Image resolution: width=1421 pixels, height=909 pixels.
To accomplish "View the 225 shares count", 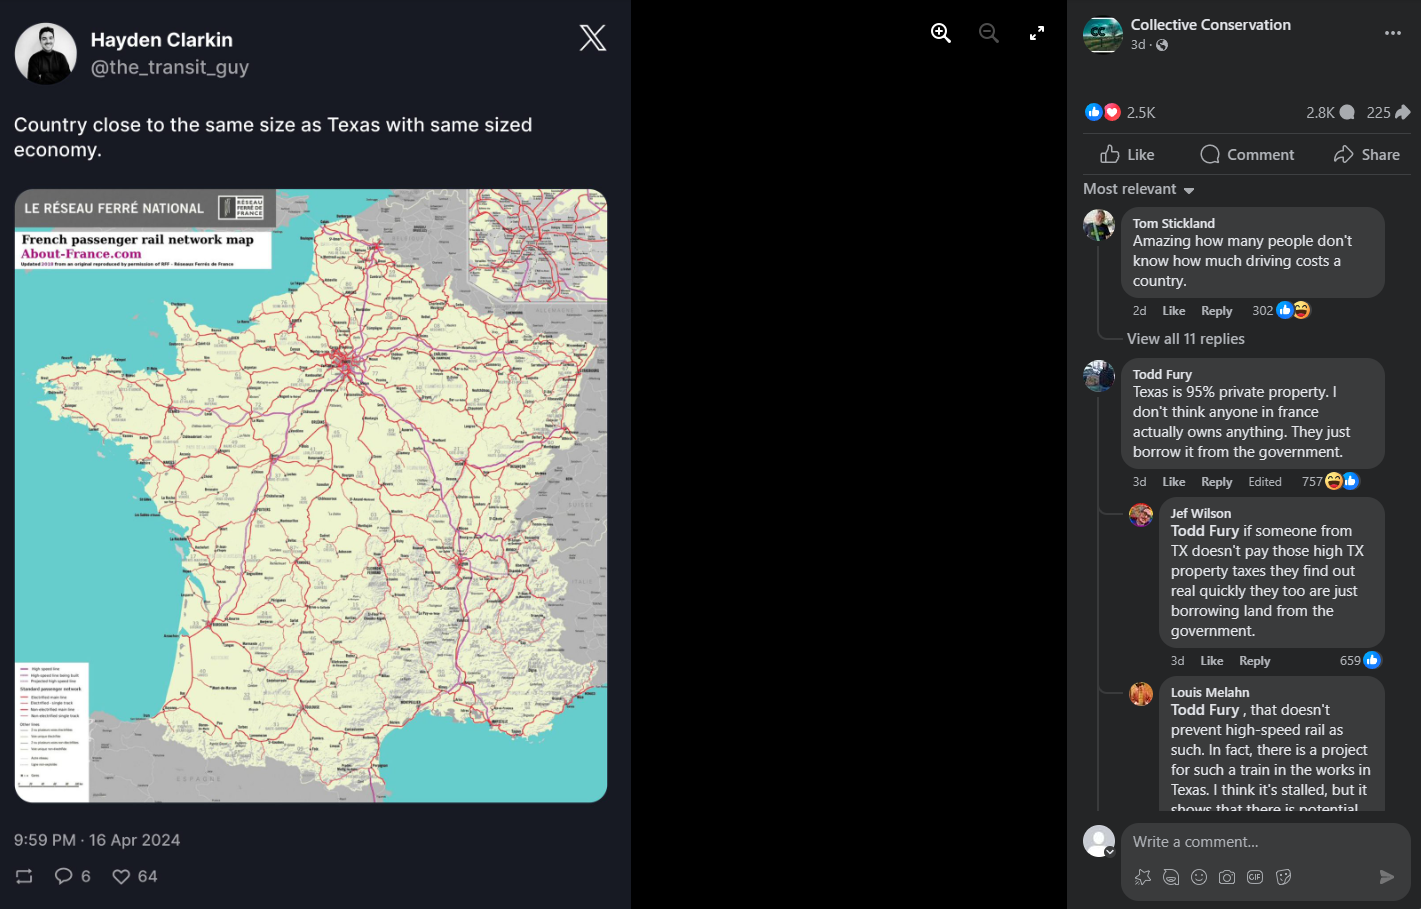I will click(1388, 112).
